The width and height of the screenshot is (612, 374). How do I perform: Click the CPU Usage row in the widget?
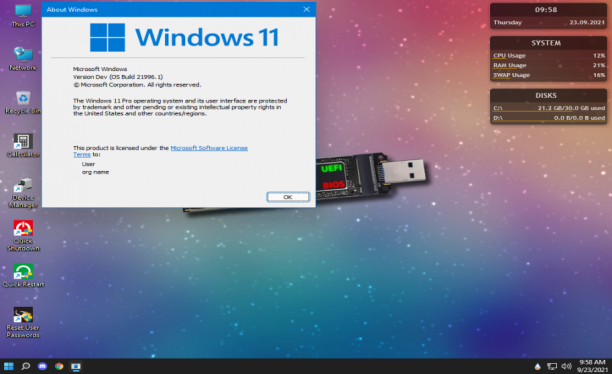(548, 56)
